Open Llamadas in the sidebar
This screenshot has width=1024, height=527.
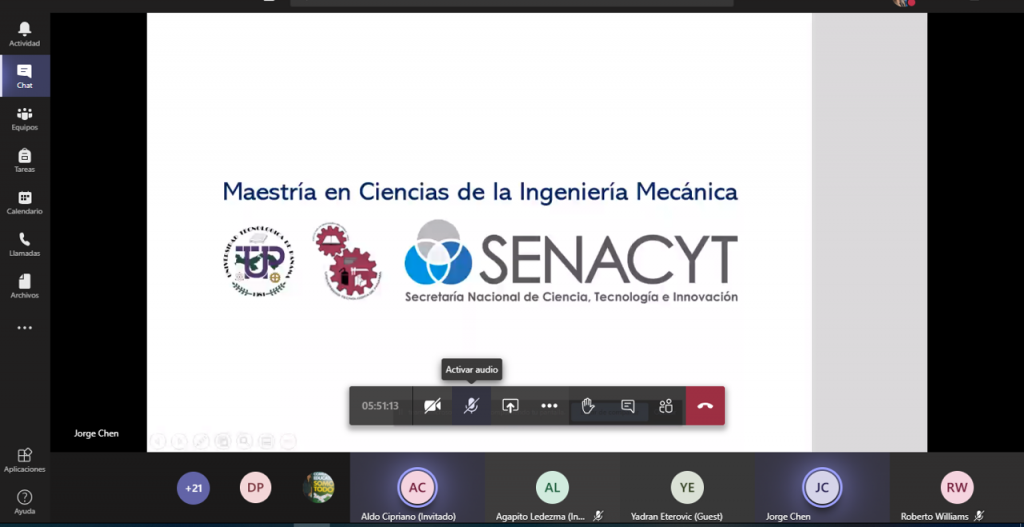[25, 244]
